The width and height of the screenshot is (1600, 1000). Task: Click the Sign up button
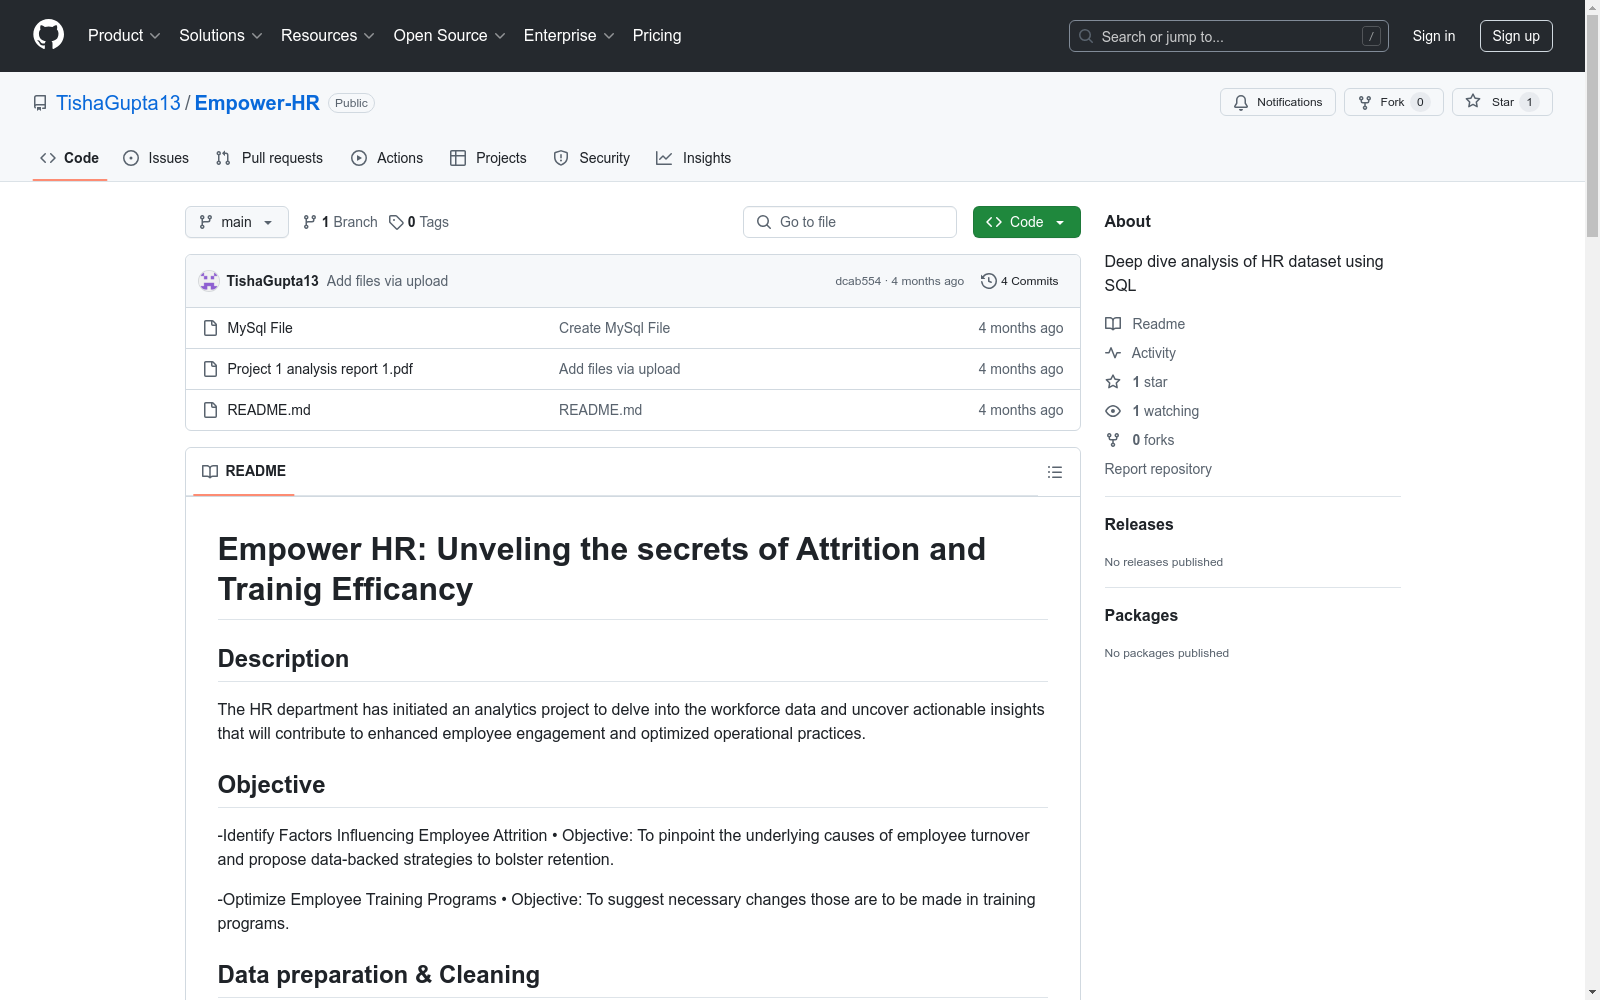pyautogui.click(x=1516, y=36)
